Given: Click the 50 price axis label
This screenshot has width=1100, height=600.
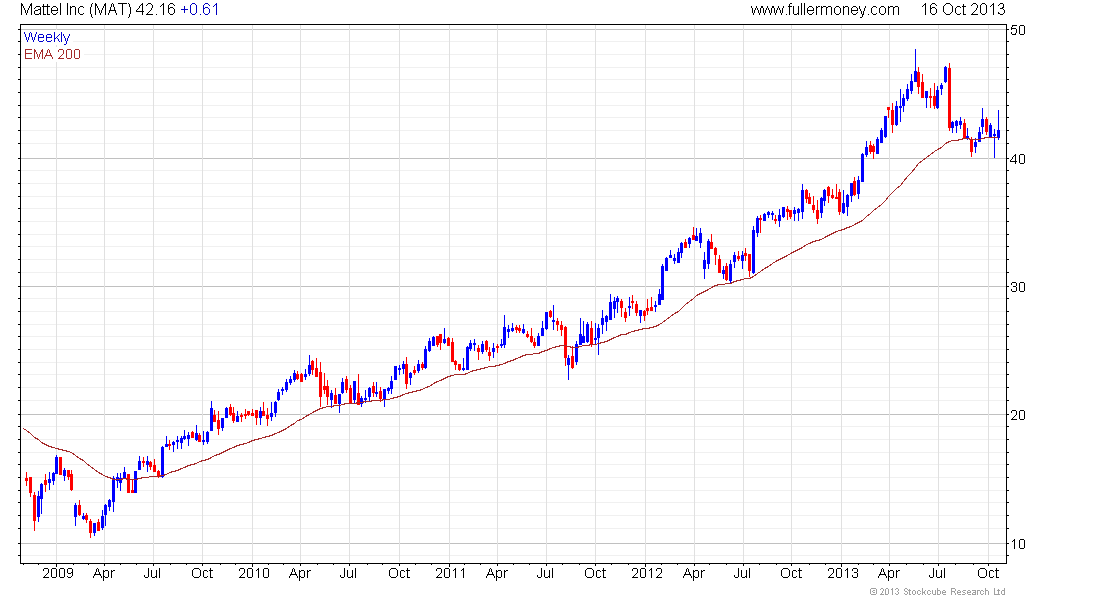Looking at the screenshot, I should [x=1018, y=30].
